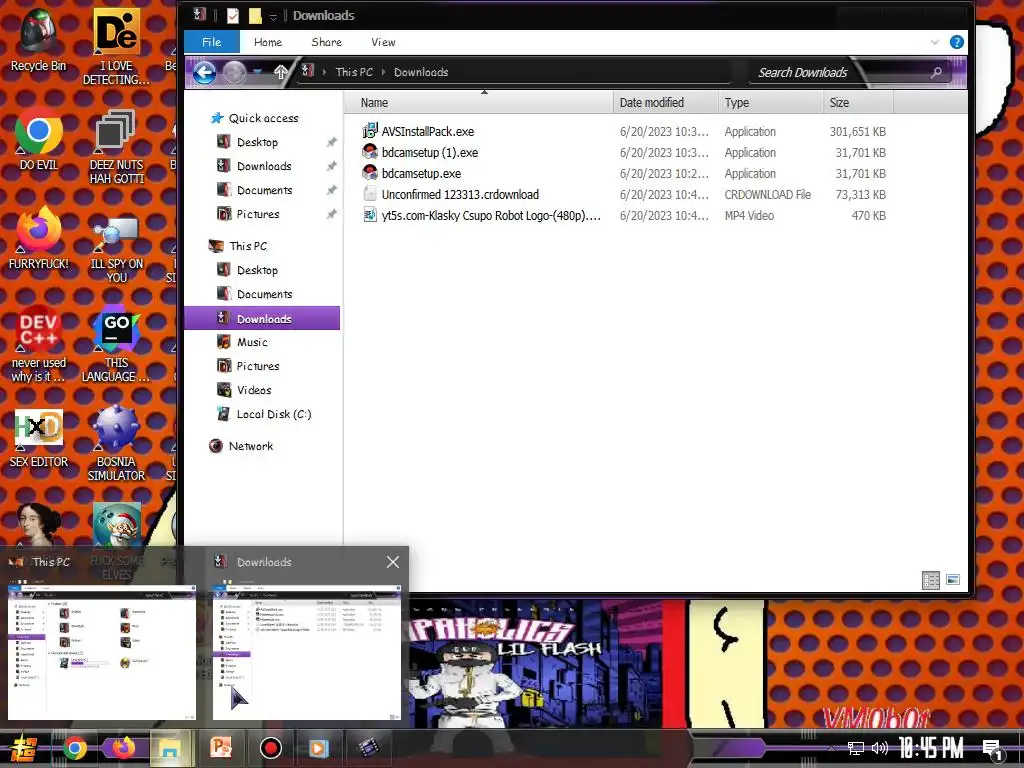Open the View ribbon tab
Screen dimensions: 1024x768
point(383,42)
